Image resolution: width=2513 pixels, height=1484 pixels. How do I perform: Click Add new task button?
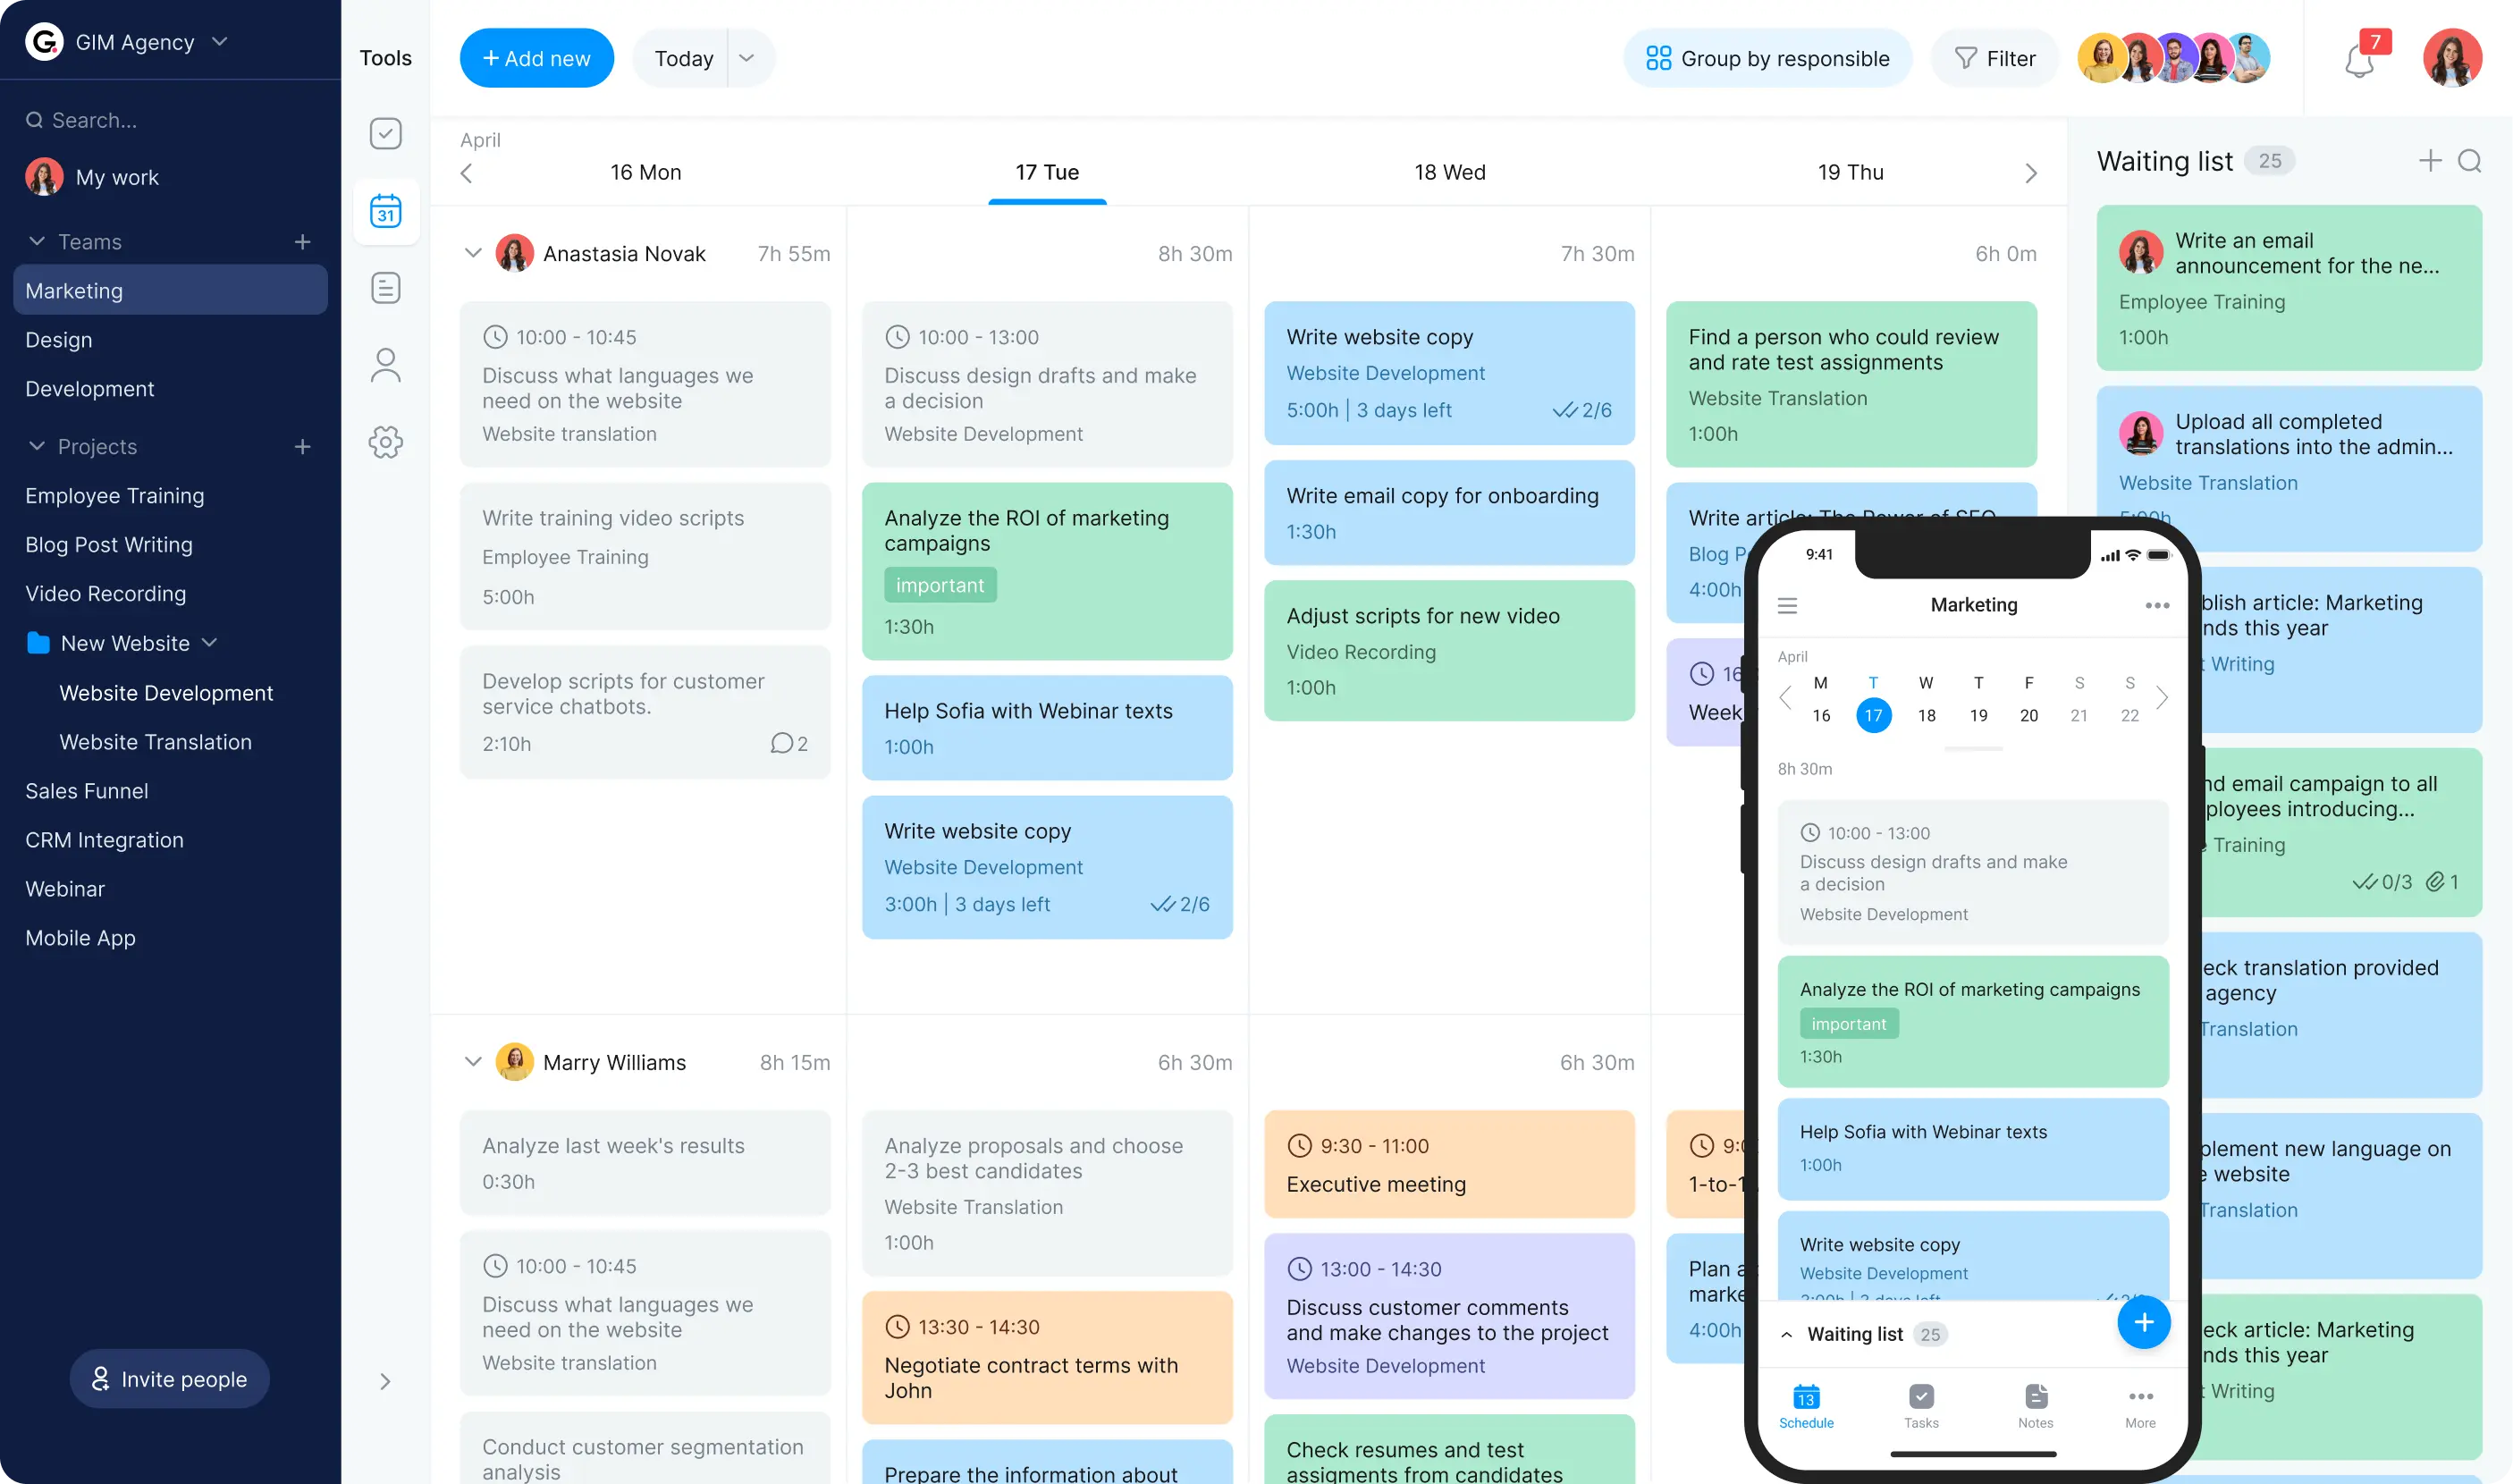click(x=535, y=58)
